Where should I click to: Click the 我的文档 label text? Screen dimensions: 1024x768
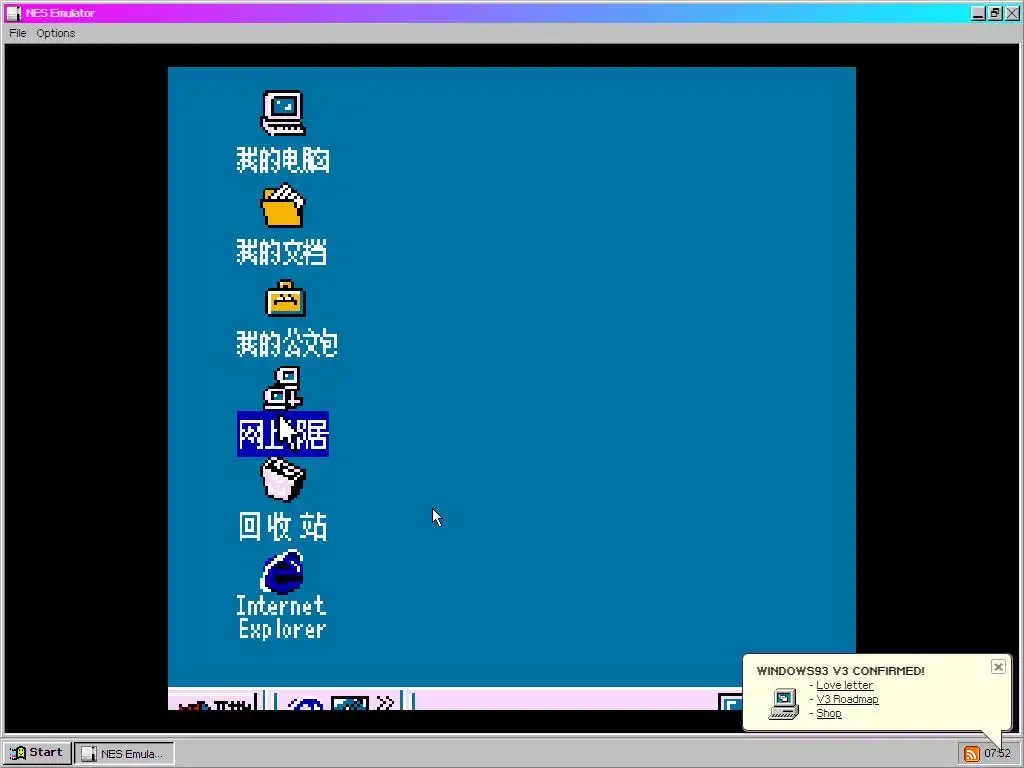tap(281, 252)
